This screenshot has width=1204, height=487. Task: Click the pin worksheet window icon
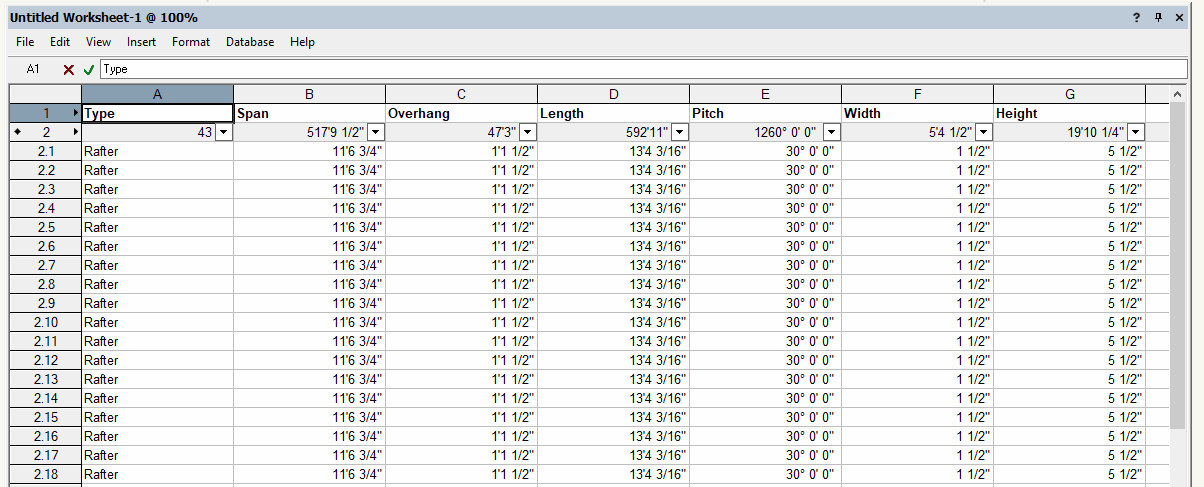click(x=1158, y=18)
